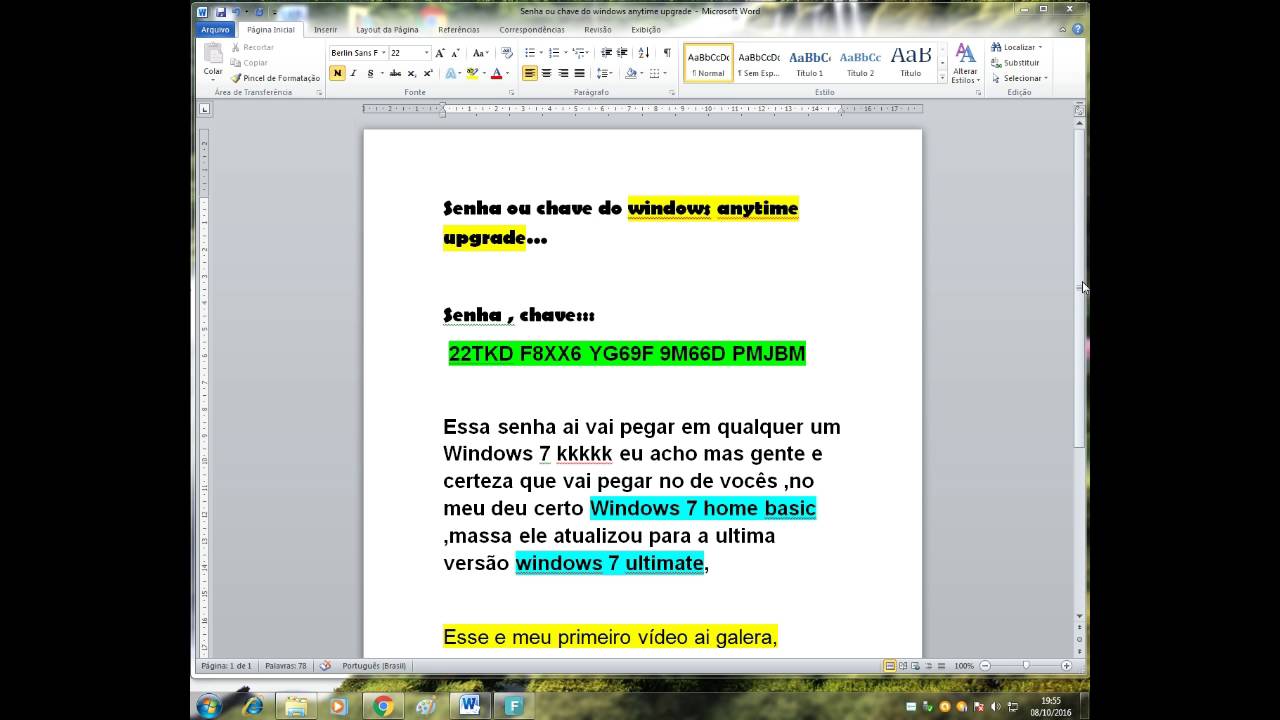Decrease paragraph indent
1280x720 pixels.
click(606, 53)
